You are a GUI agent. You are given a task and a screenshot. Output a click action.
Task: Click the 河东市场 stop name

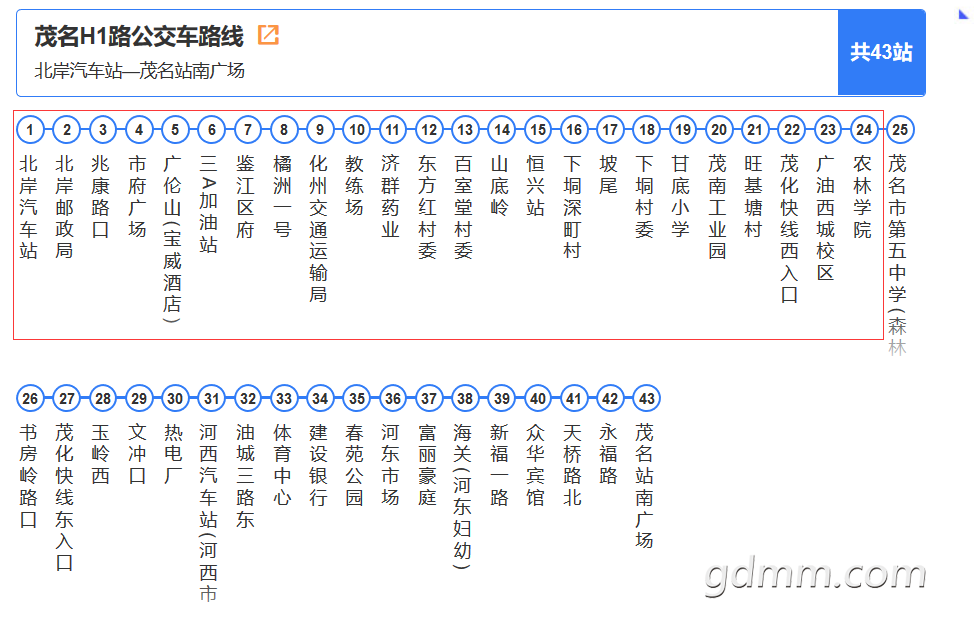(390, 465)
